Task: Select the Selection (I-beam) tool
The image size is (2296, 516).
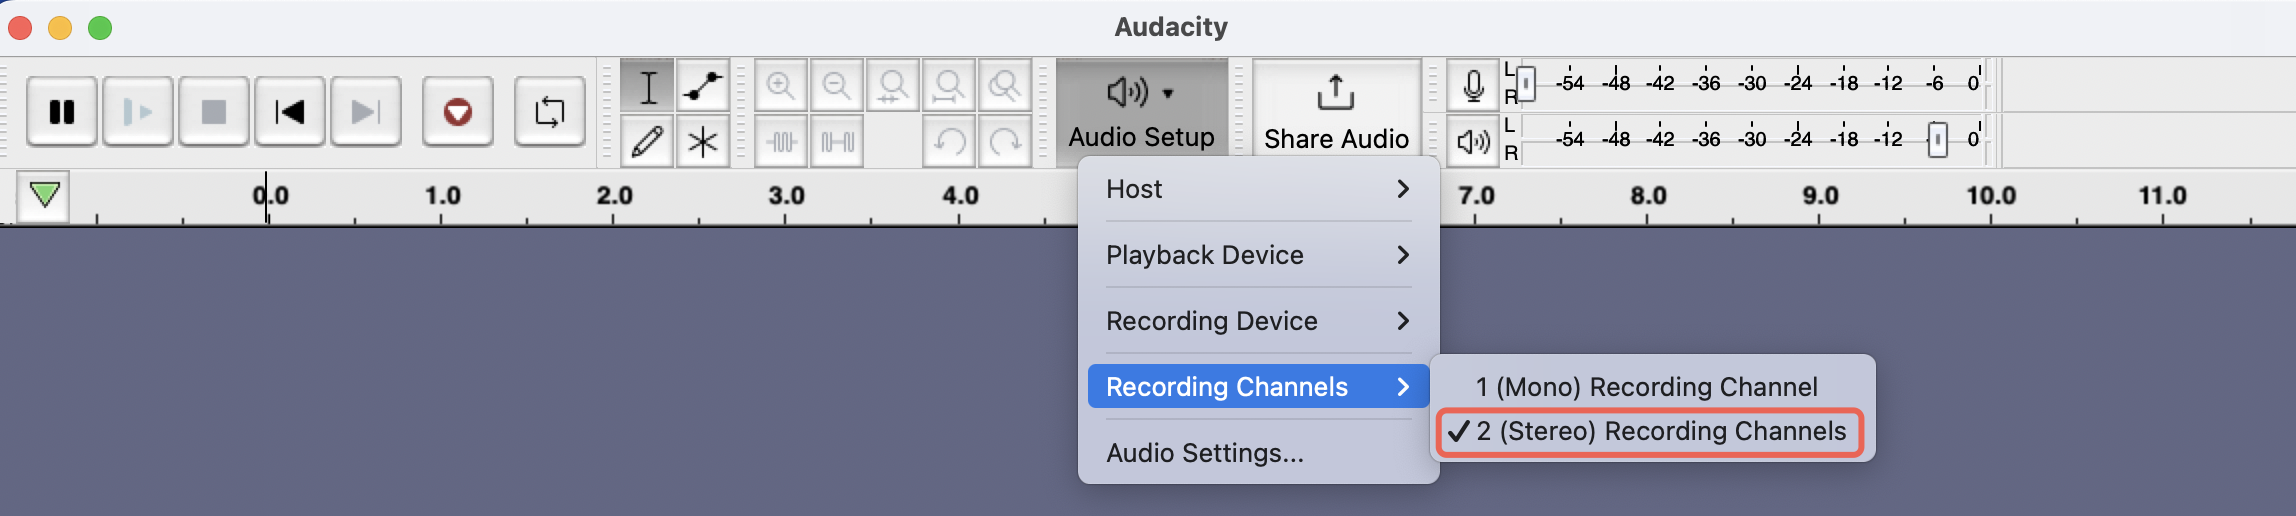Action: click(648, 86)
